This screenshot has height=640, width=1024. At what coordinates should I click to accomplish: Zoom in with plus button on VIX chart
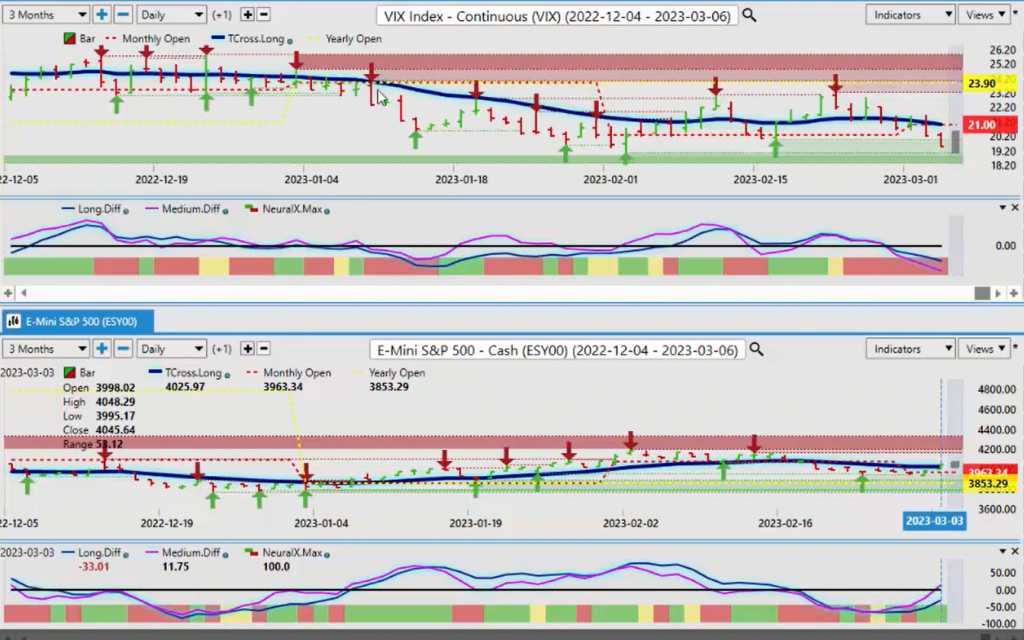[x=101, y=14]
